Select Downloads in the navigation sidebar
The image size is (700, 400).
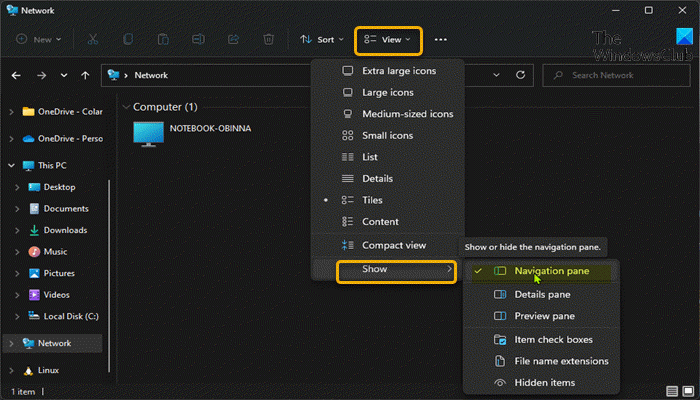click(x=65, y=230)
